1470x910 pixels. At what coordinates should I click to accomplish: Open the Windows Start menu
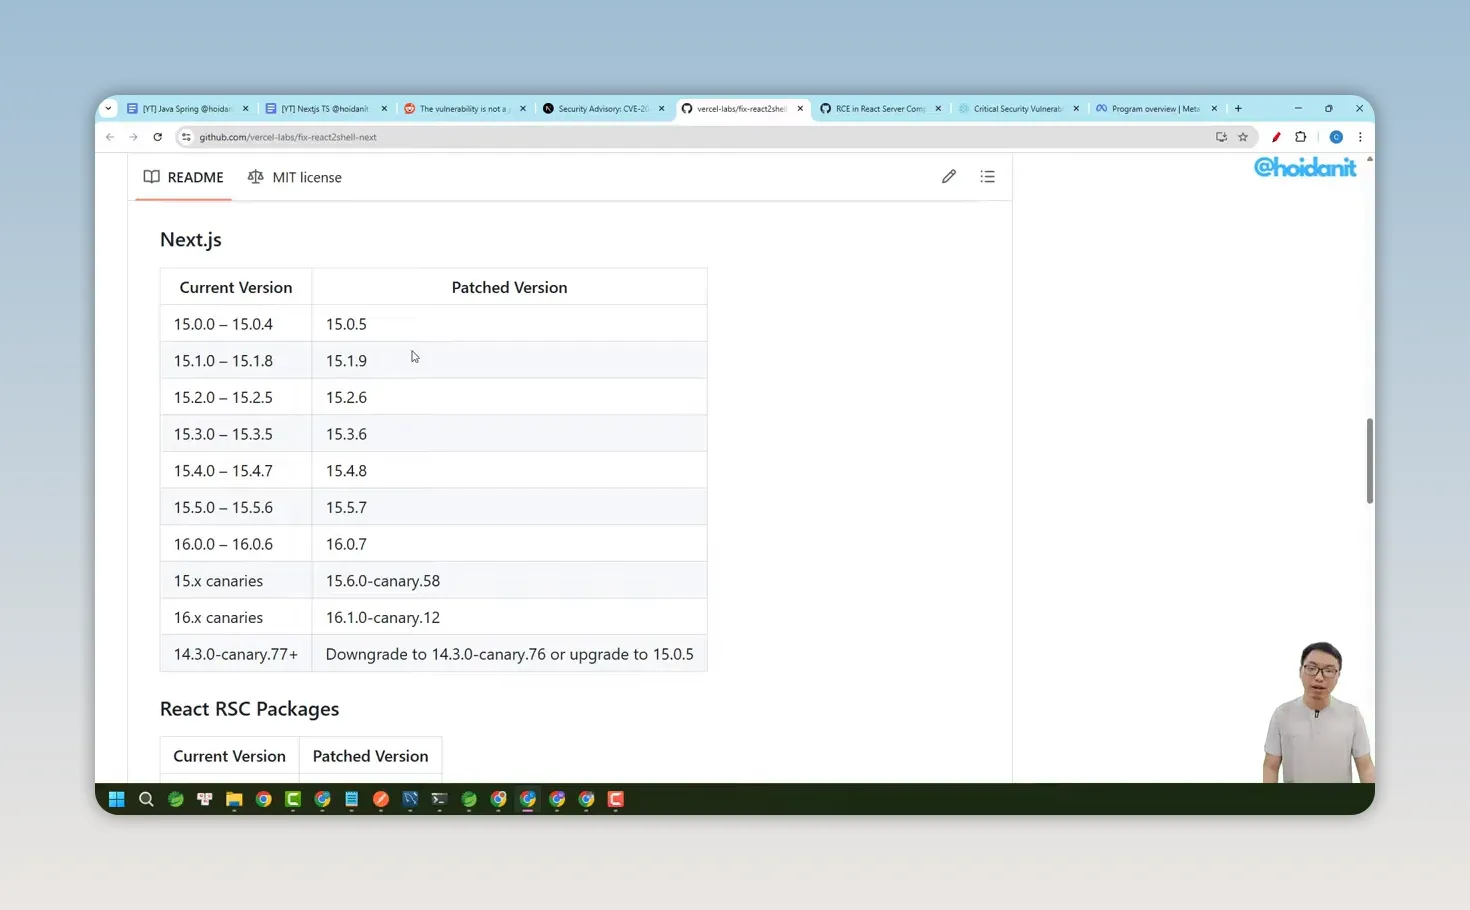coord(116,799)
